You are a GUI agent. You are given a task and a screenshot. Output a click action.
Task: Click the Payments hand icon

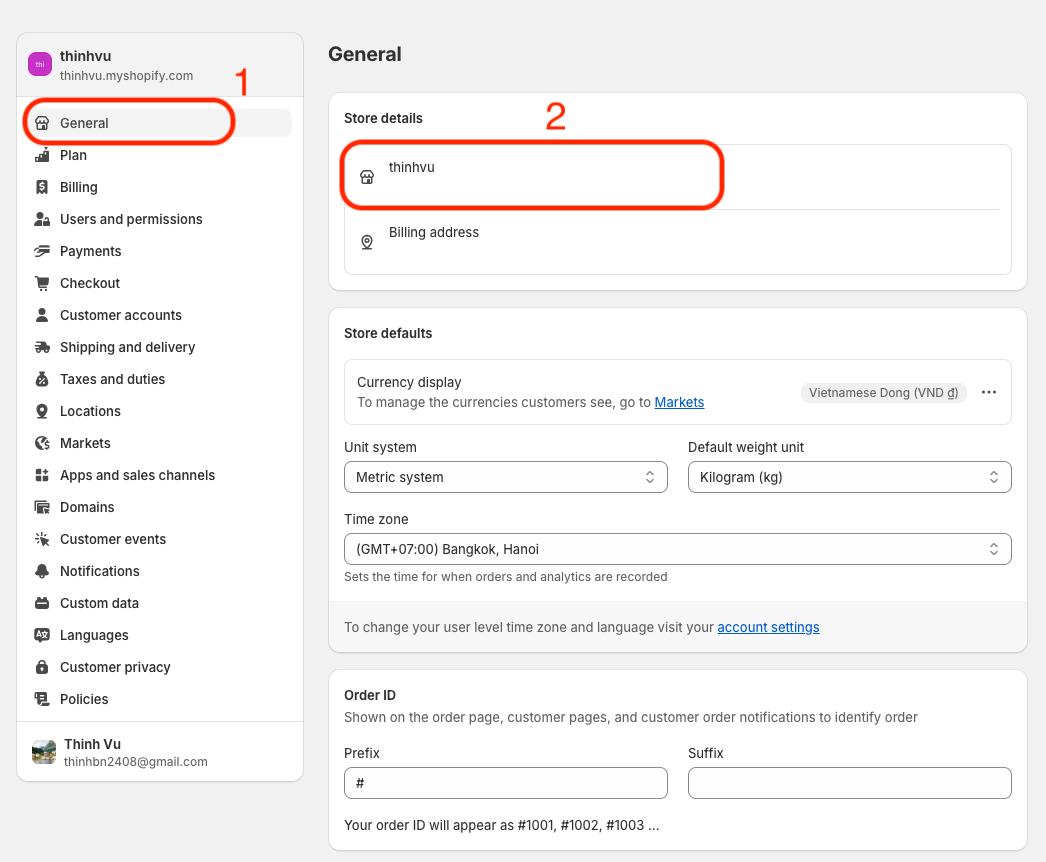[x=42, y=252]
